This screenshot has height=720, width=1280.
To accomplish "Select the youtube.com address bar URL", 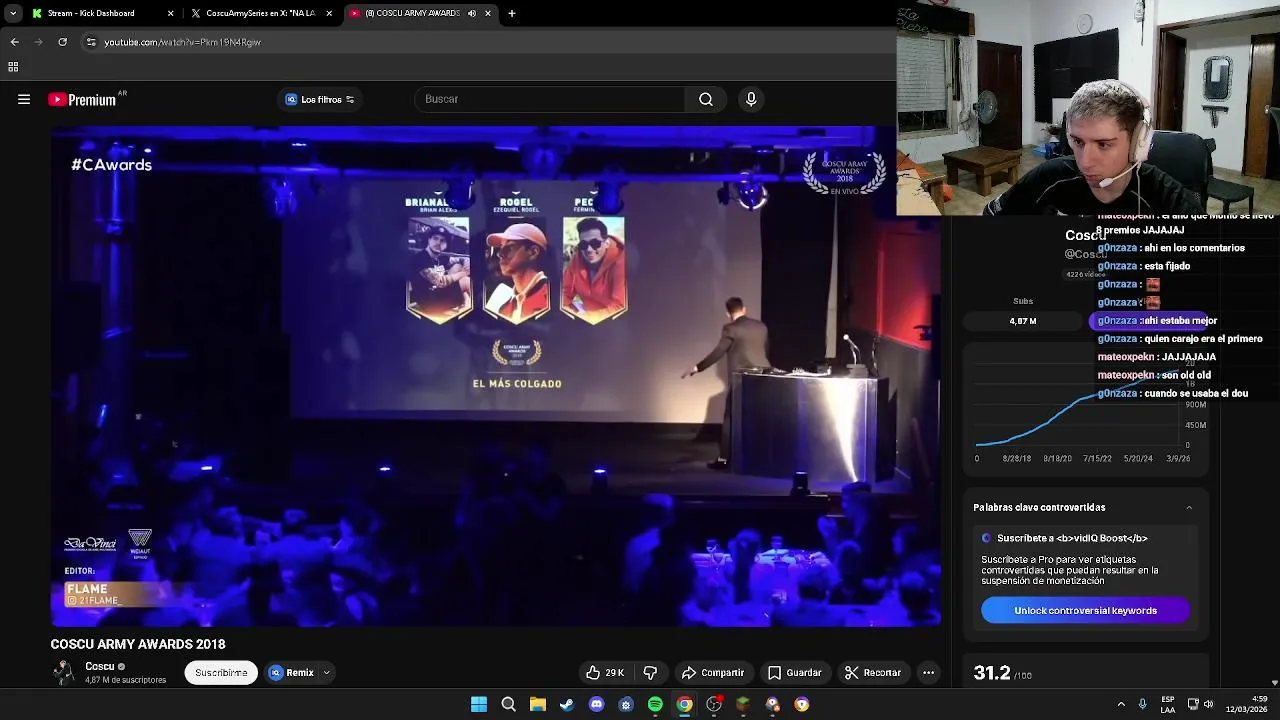I will [x=182, y=42].
